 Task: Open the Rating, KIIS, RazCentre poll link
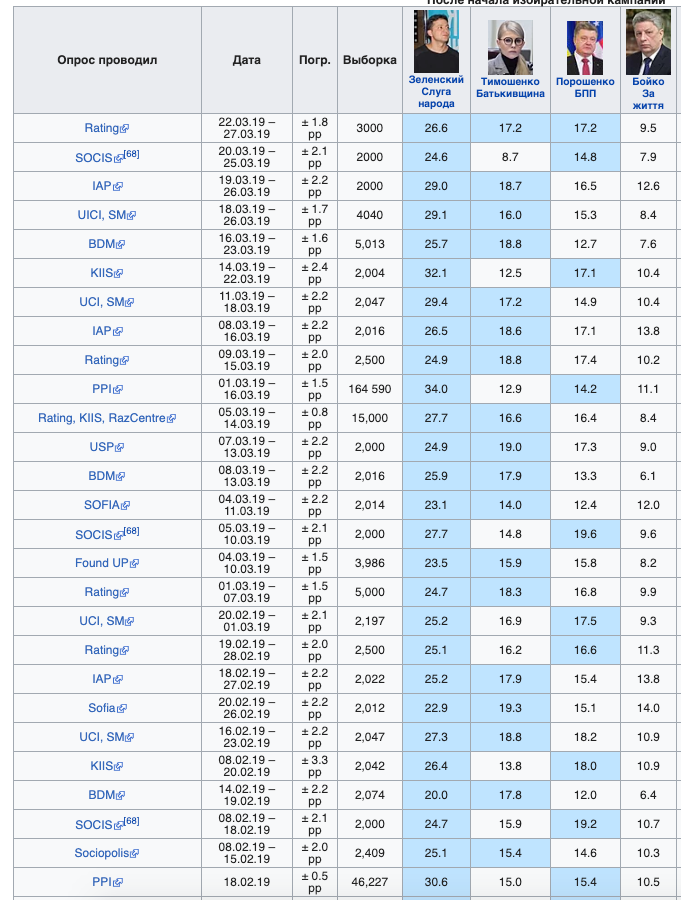pyautogui.click(x=102, y=418)
